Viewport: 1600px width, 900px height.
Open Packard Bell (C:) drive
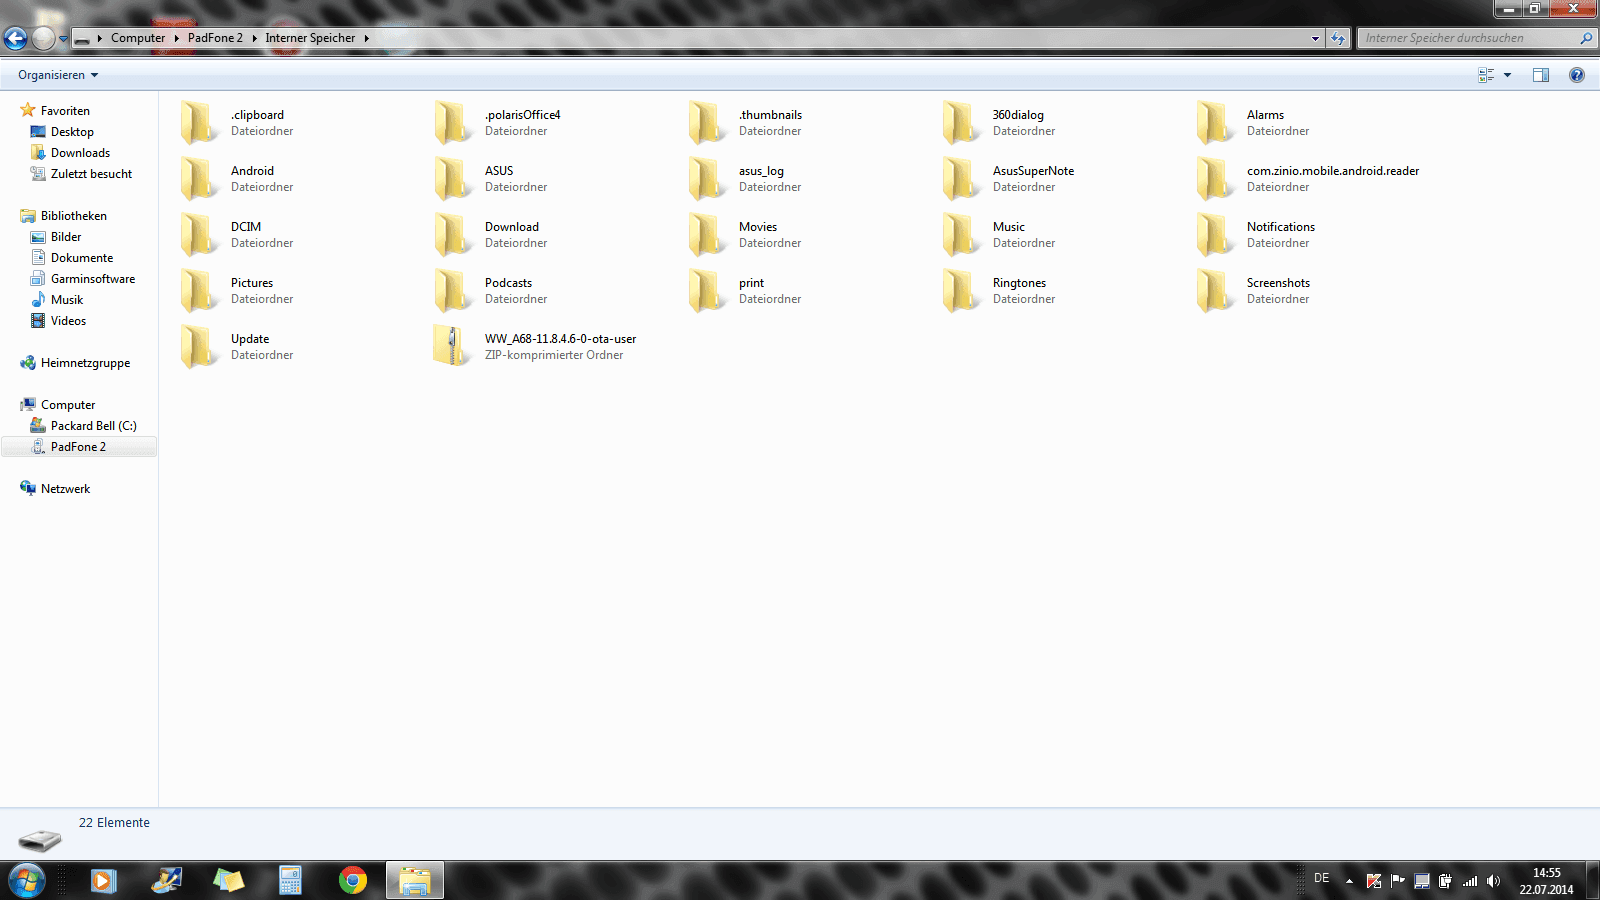pos(93,426)
